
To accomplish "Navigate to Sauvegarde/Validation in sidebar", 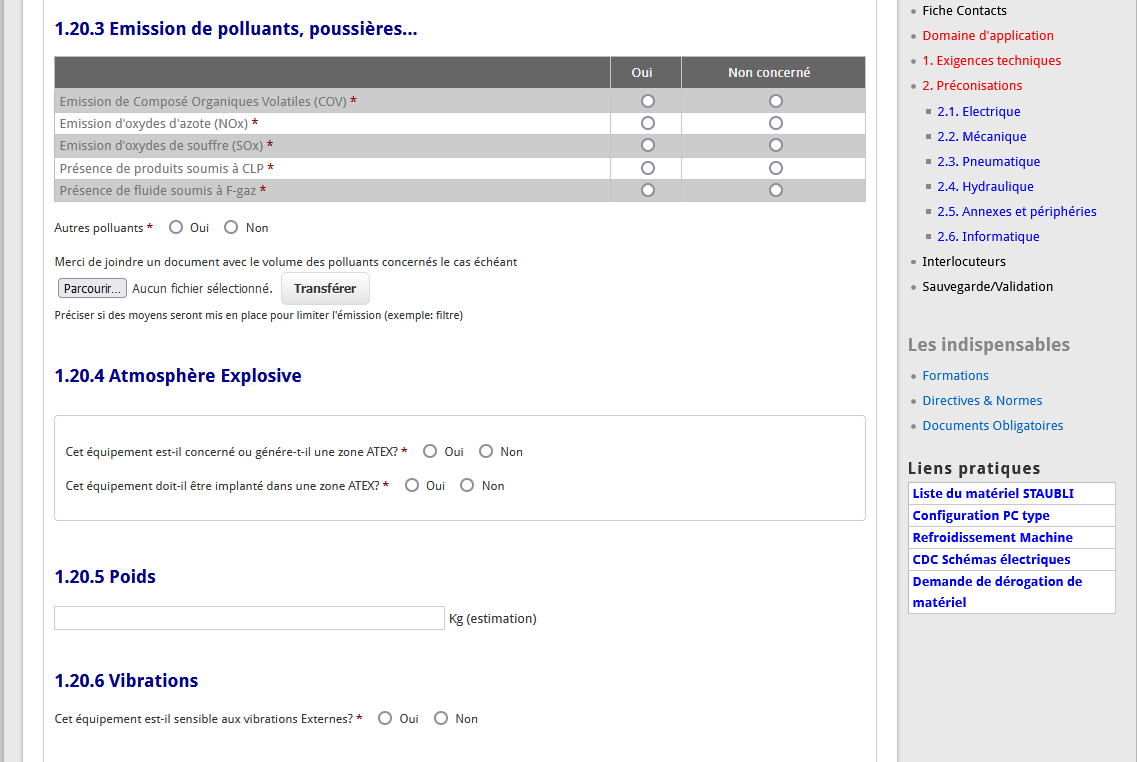I will coord(988,286).
